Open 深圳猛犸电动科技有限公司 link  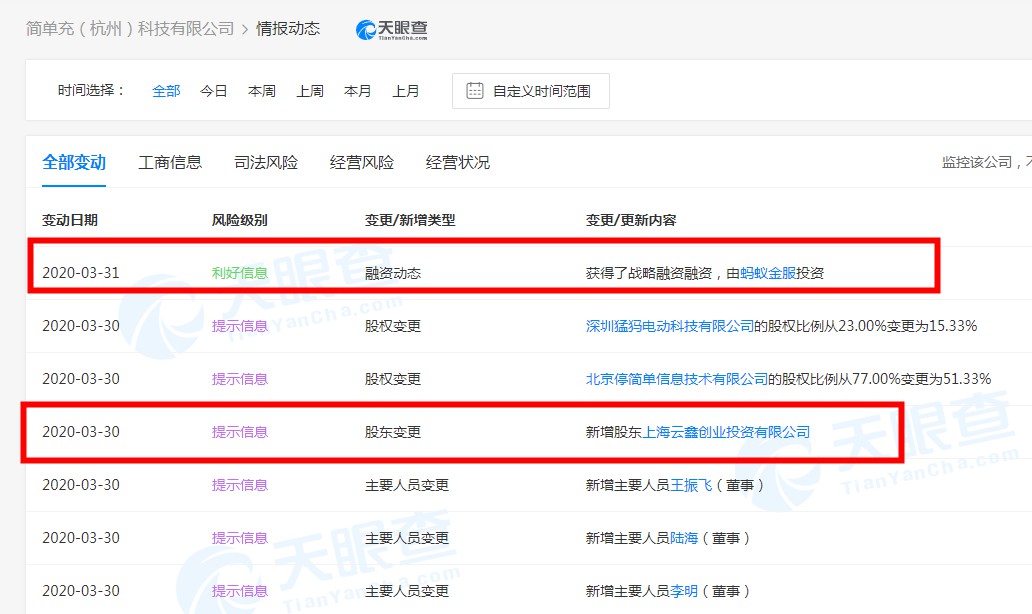[x=670, y=326]
